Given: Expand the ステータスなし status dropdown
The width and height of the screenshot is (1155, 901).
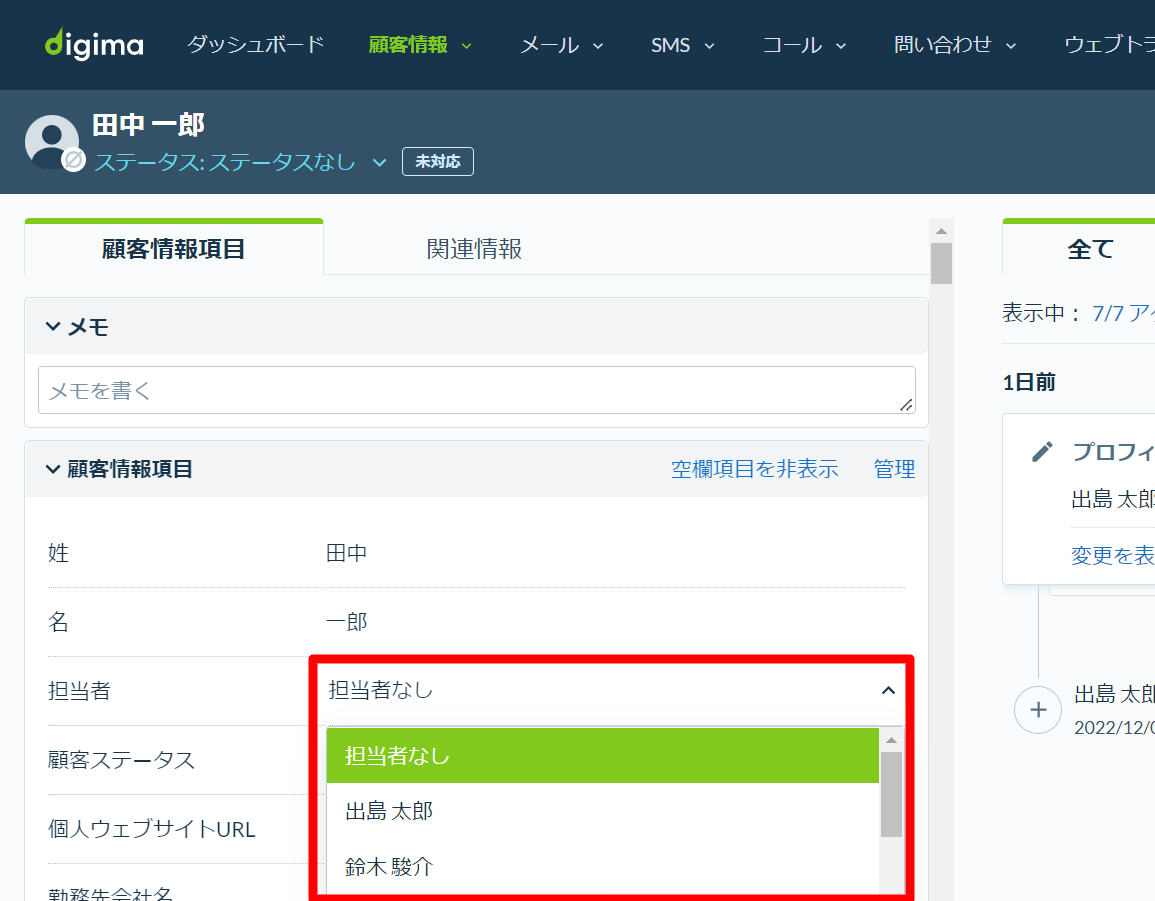Looking at the screenshot, I should coord(240,161).
